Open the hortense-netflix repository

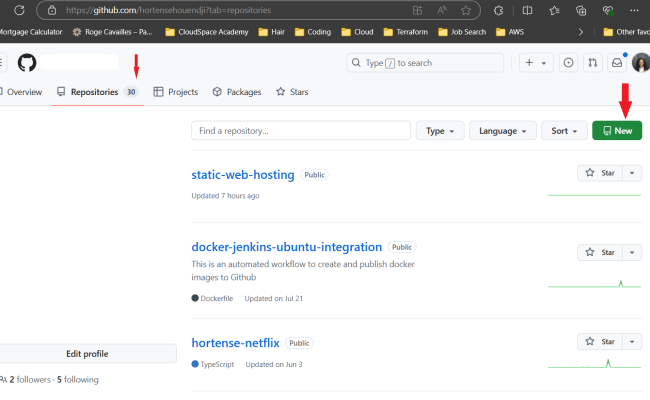pyautogui.click(x=235, y=343)
